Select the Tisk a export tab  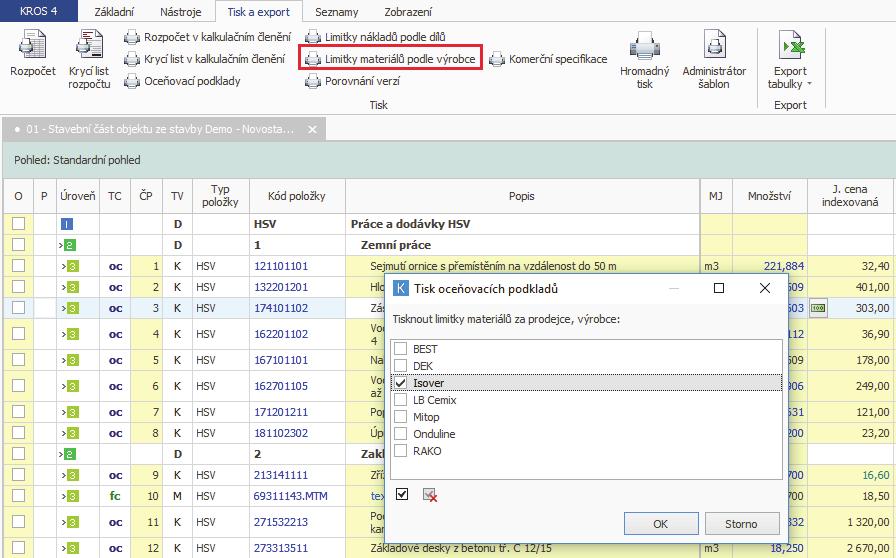click(x=259, y=11)
